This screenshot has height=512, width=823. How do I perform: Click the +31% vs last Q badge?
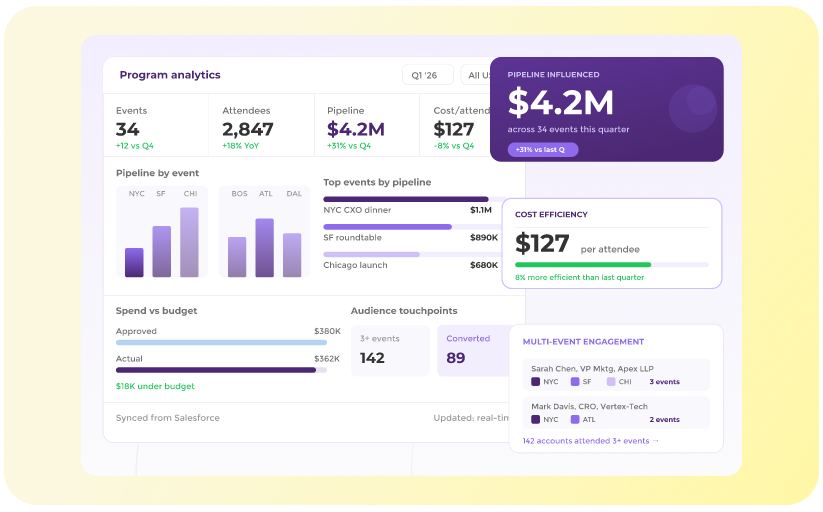pos(543,150)
